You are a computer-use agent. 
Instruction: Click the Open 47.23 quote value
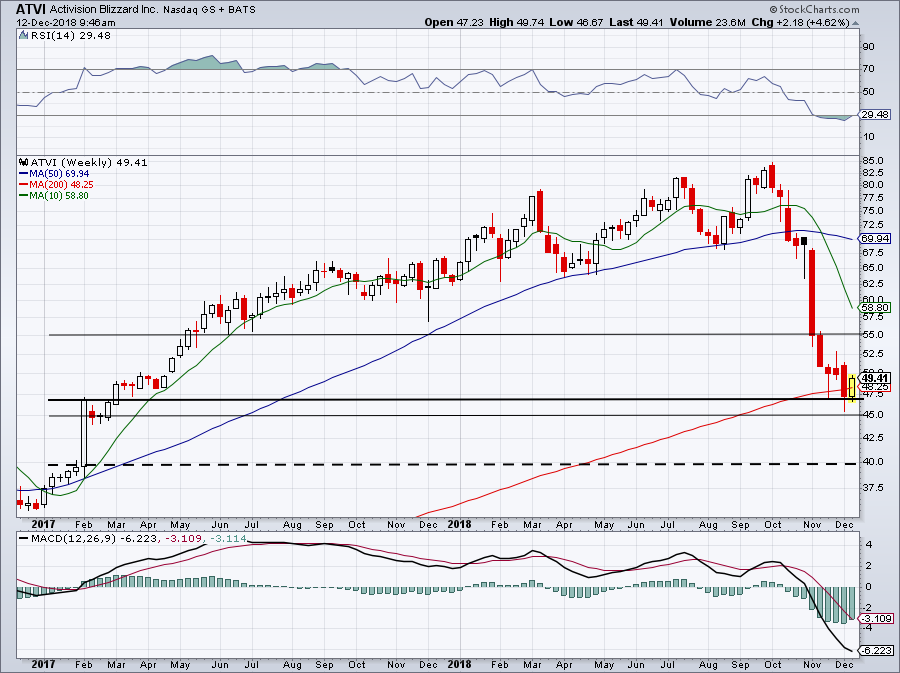click(x=455, y=22)
